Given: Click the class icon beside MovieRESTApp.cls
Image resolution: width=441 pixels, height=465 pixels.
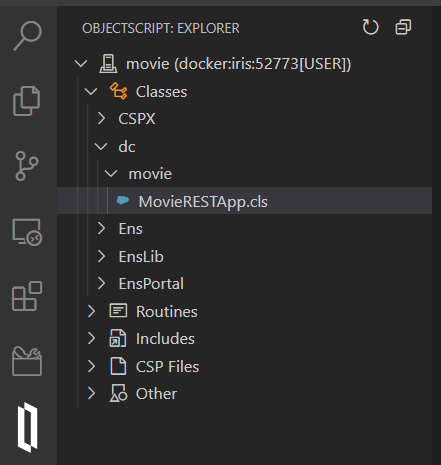Looking at the screenshot, I should [x=123, y=200].
